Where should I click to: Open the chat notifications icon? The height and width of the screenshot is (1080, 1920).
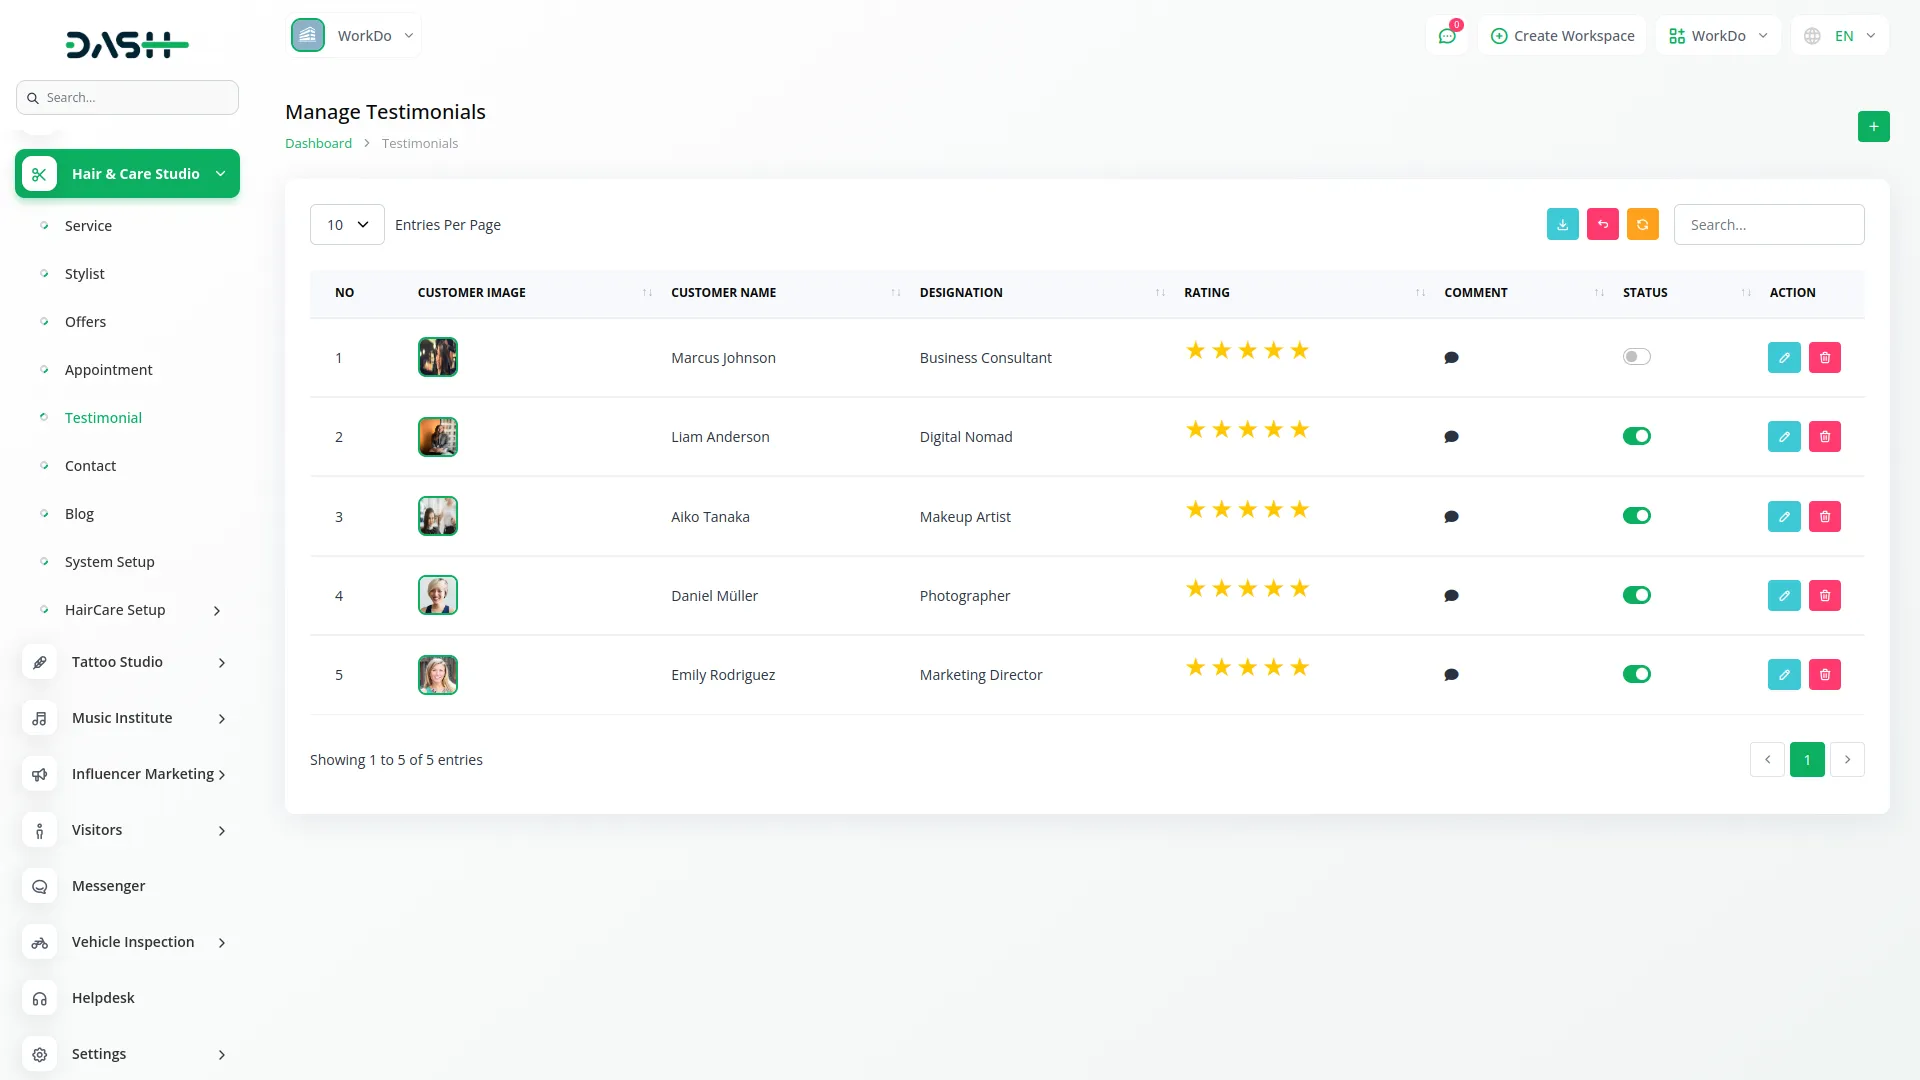tap(1446, 36)
